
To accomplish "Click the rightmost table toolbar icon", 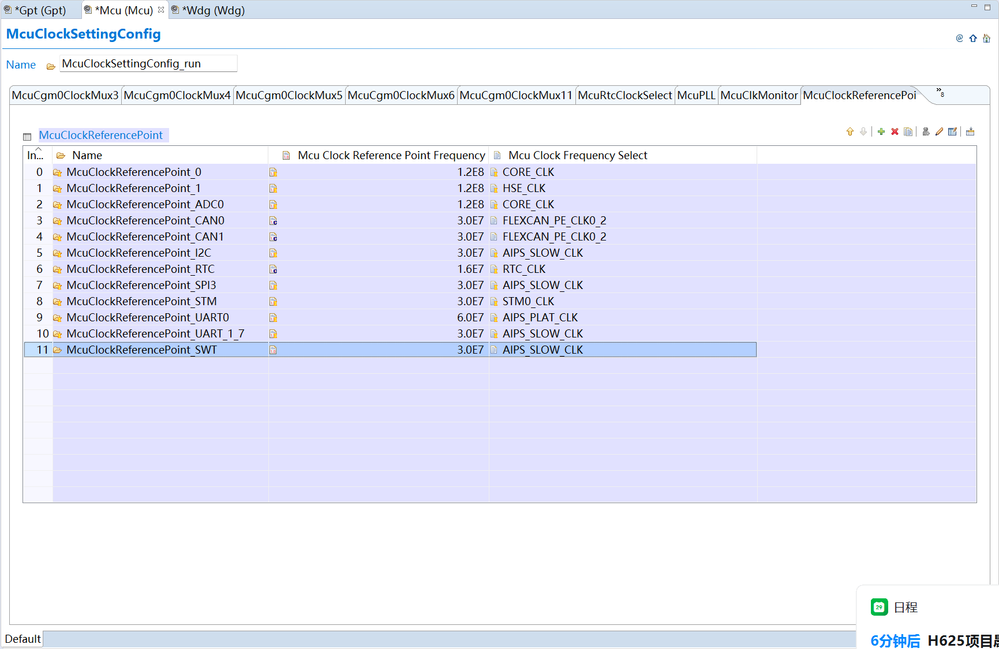I will [x=970, y=132].
